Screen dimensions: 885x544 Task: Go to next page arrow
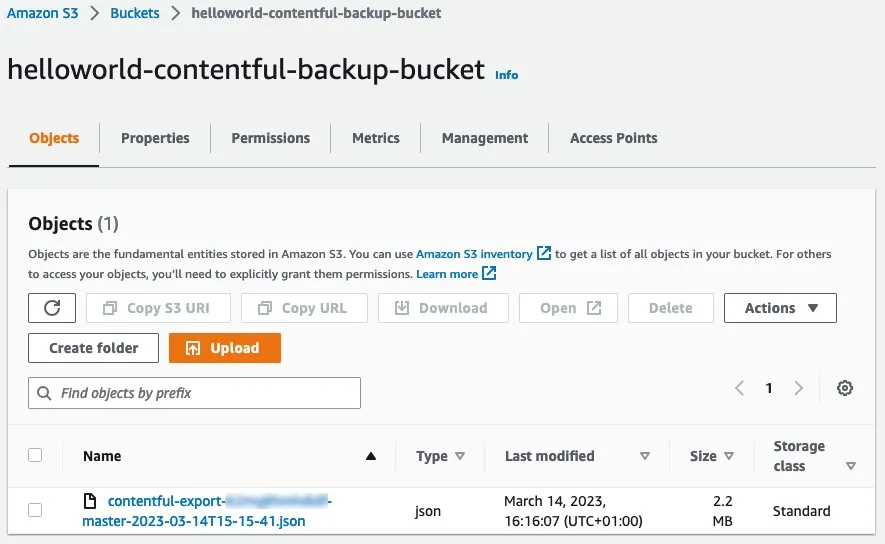(x=798, y=388)
